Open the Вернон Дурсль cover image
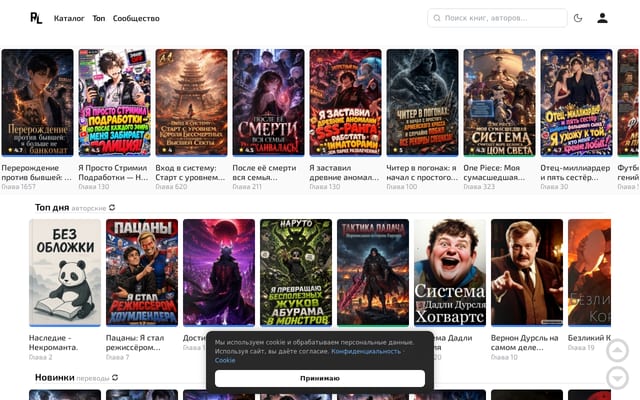Viewport: 640px width, 400px height. coord(527,273)
